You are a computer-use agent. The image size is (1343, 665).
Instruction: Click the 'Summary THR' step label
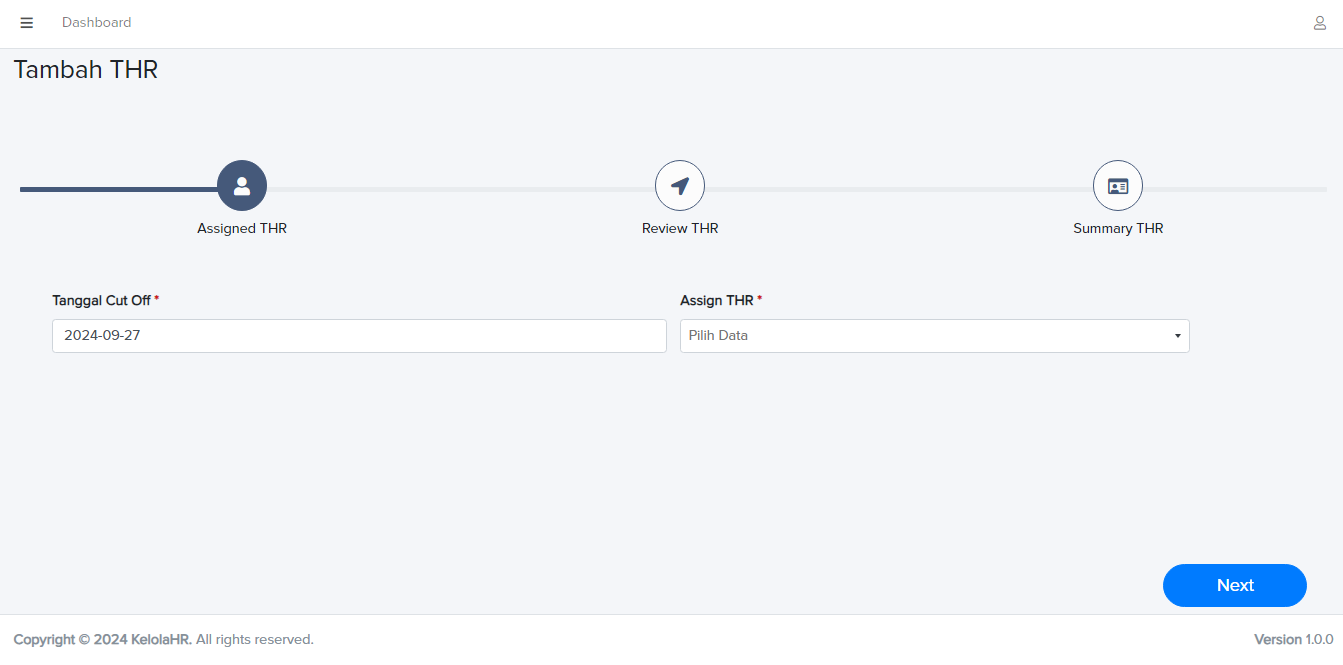click(1118, 228)
